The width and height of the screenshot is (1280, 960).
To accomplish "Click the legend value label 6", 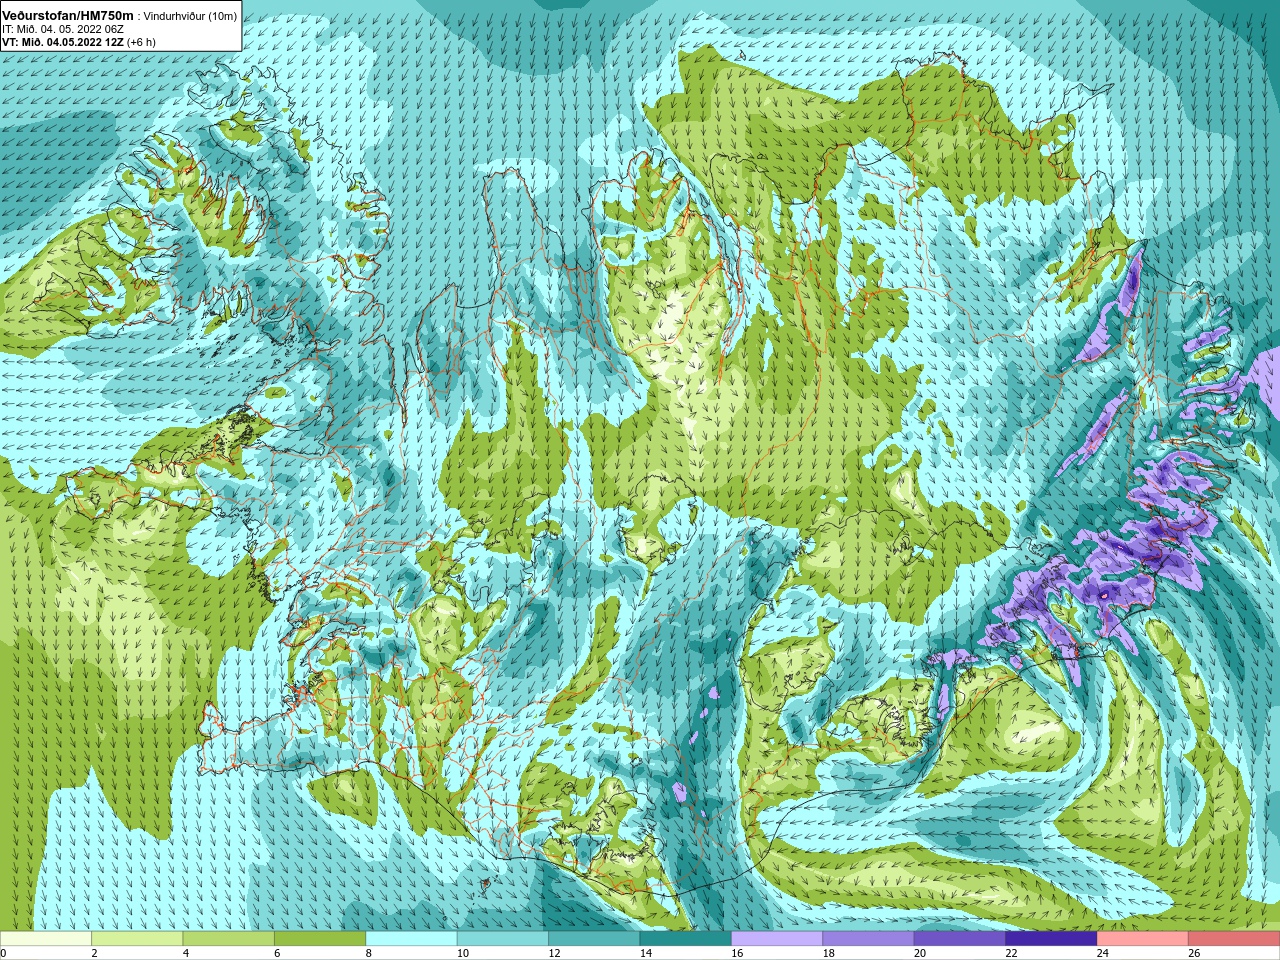I will [277, 953].
